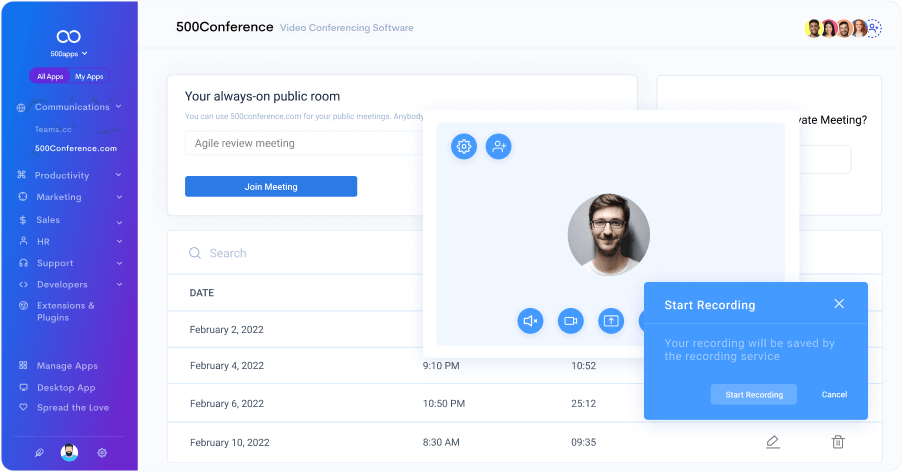This screenshot has width=902, height=472.
Task: Click the 10:50 PM time cell
Action: pyautogui.click(x=444, y=404)
